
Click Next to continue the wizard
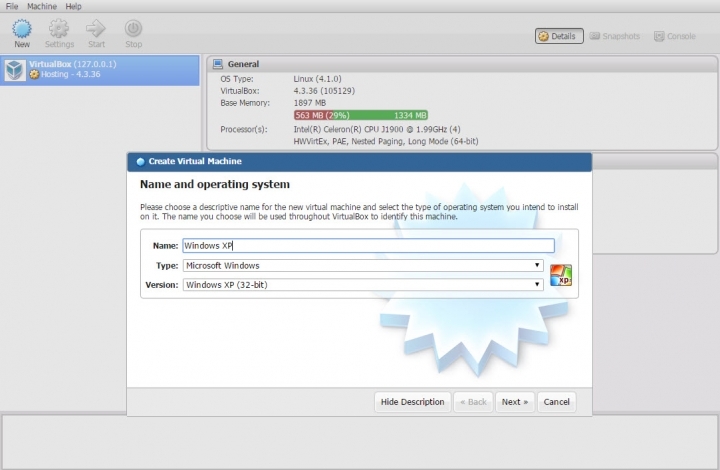(515, 402)
